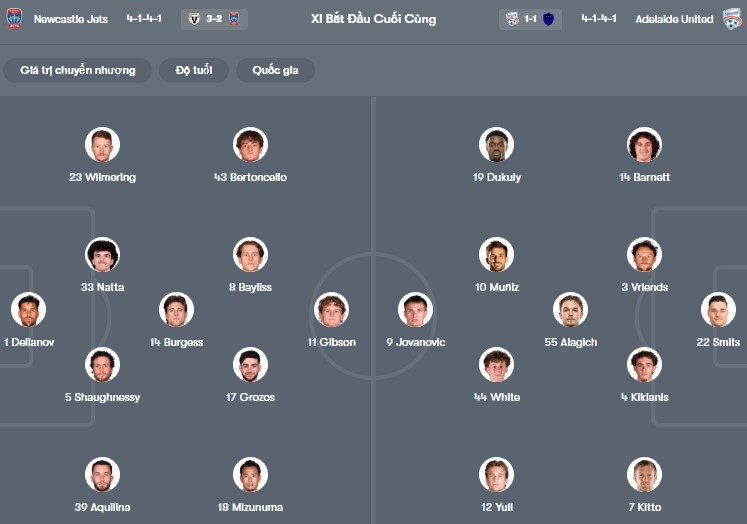Click the Newcastle Jets club crest
The height and width of the screenshot is (524, 747).
(x=14, y=19)
